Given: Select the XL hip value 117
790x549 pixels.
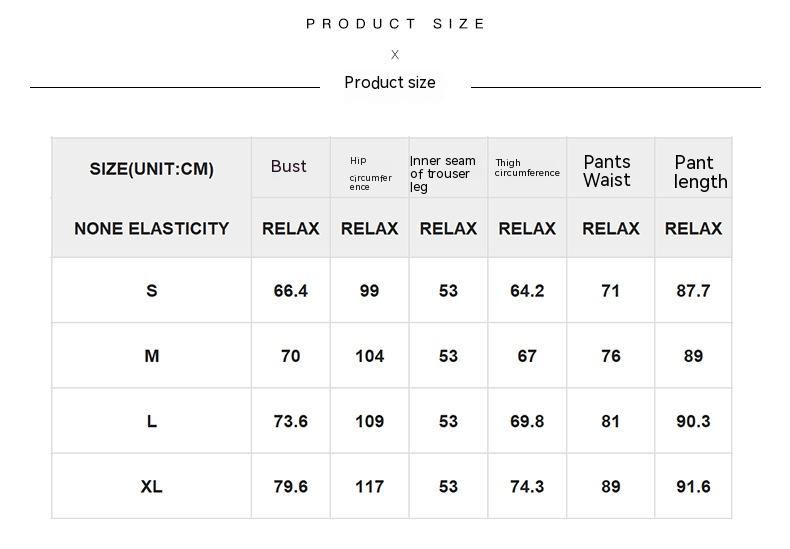Looking at the screenshot, I should click(x=369, y=487).
